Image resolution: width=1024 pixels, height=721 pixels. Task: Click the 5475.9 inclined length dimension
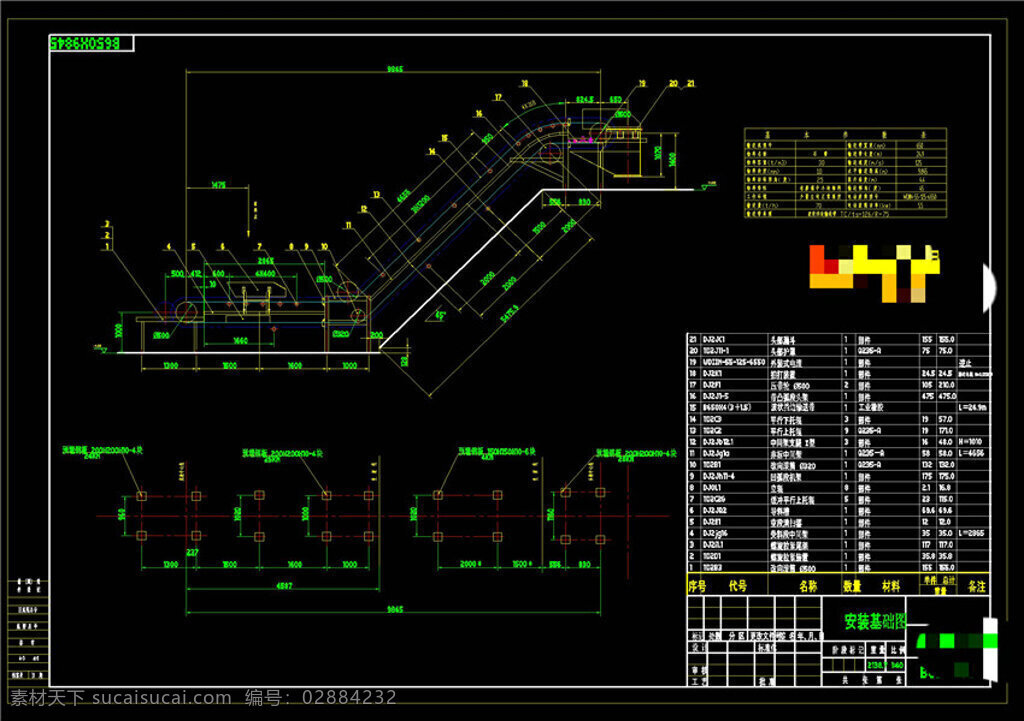click(509, 314)
